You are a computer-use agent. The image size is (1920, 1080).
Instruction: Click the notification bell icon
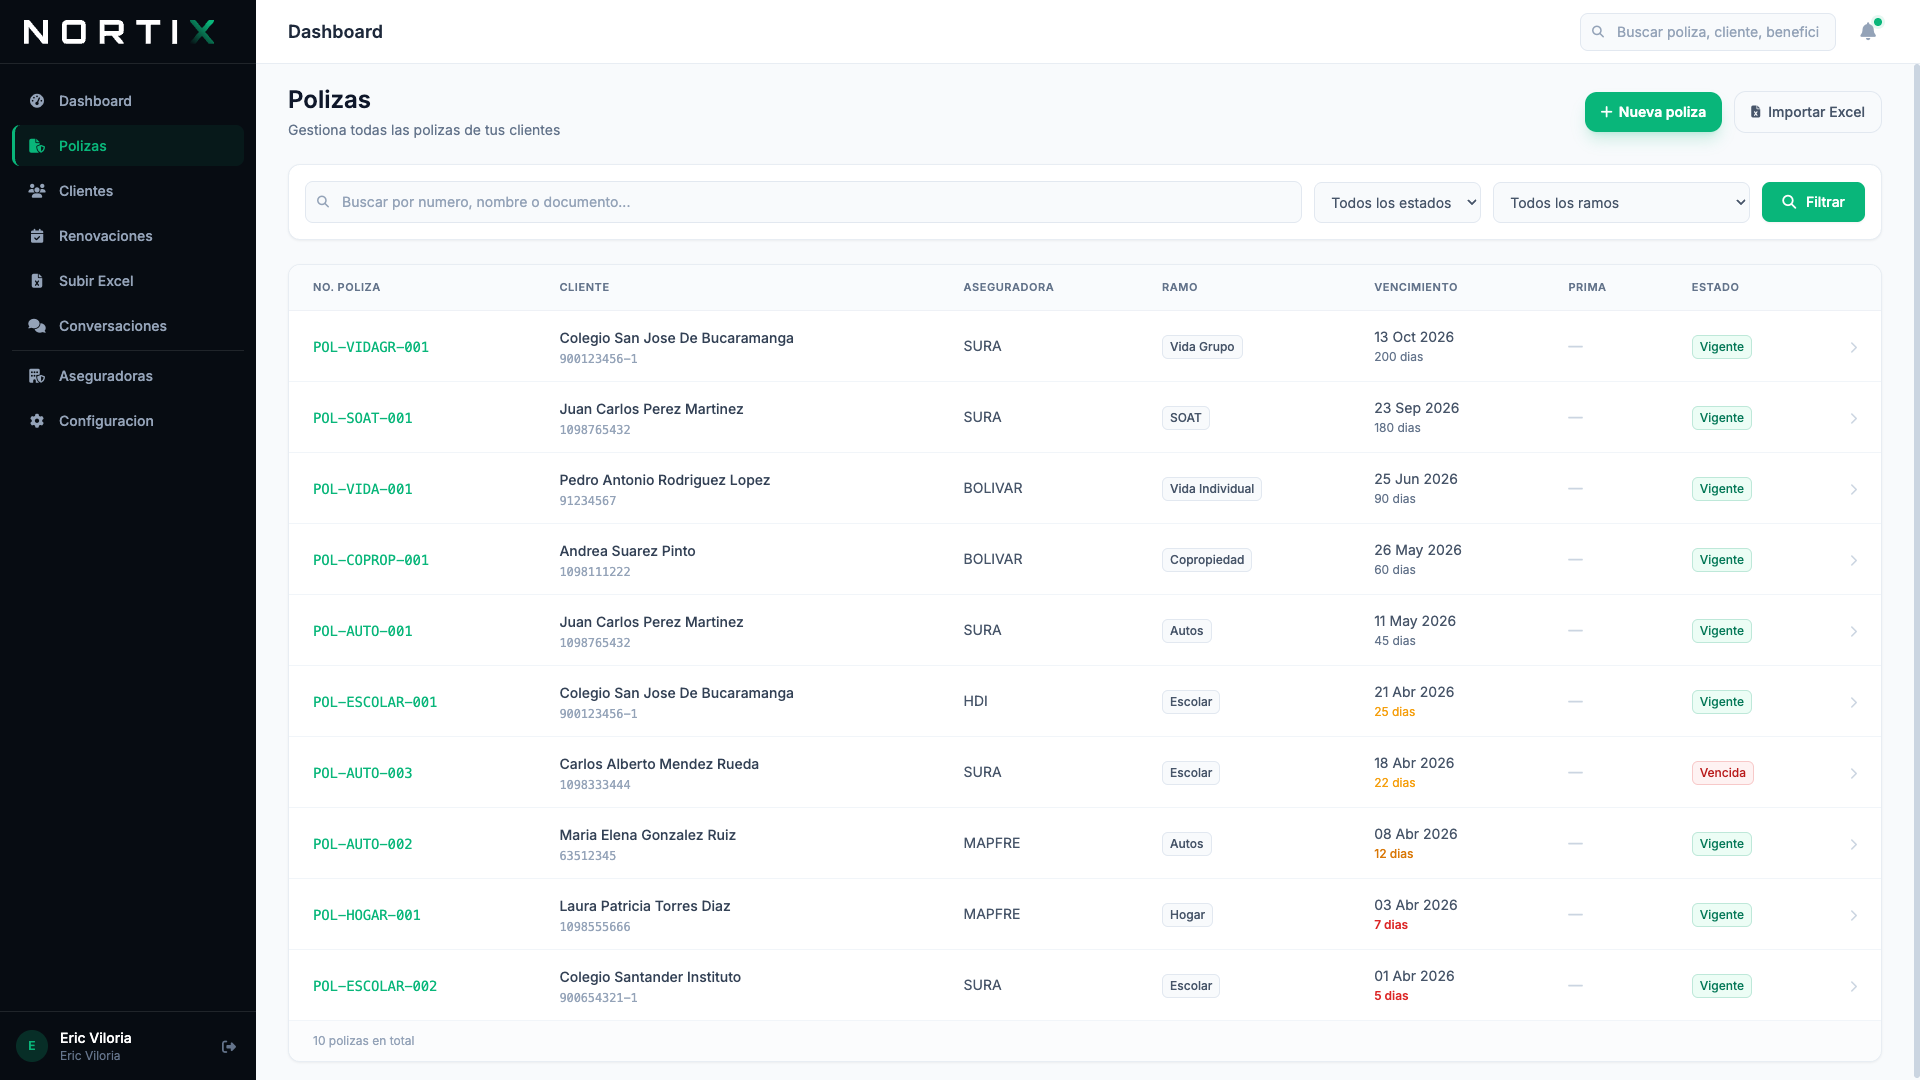coord(1868,31)
